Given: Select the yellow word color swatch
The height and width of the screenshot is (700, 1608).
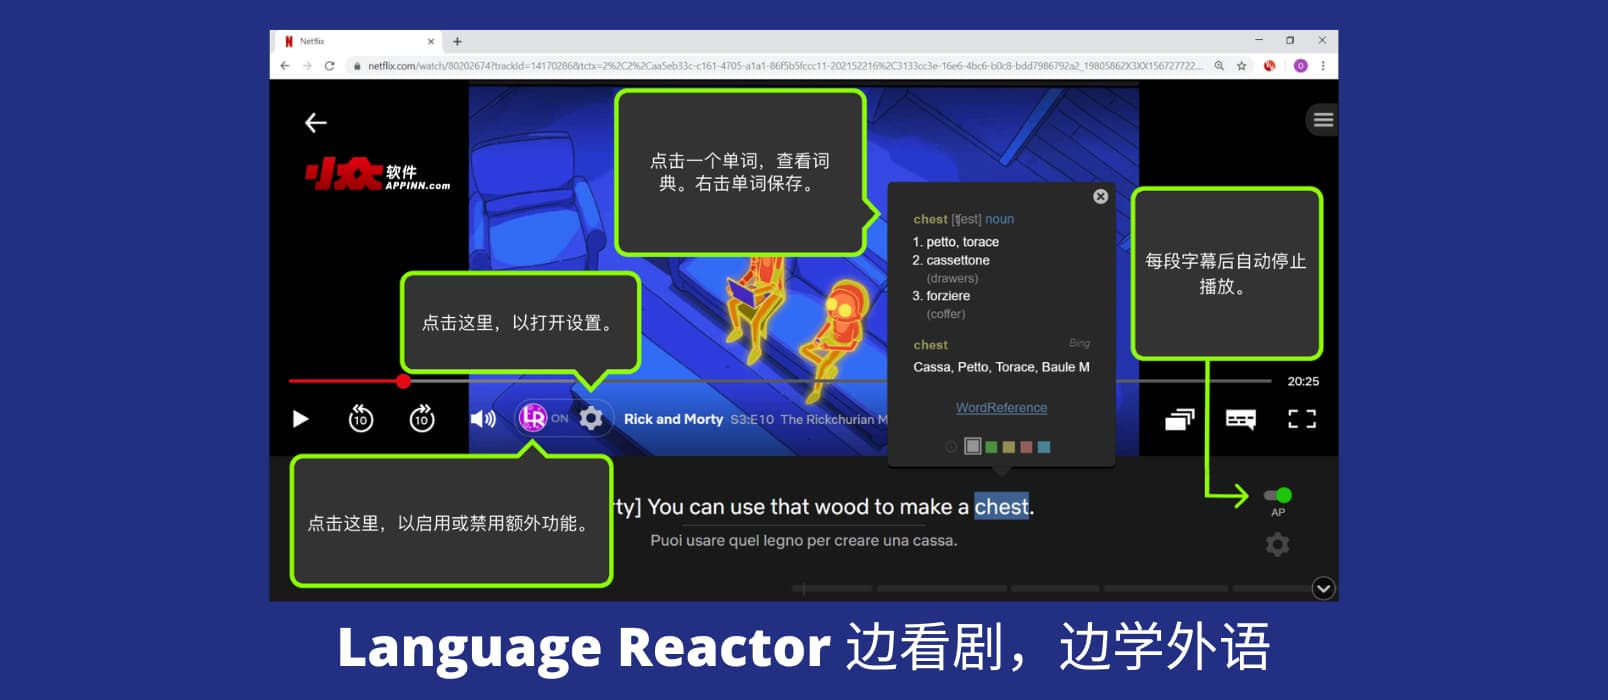Looking at the screenshot, I should coord(1008,447).
